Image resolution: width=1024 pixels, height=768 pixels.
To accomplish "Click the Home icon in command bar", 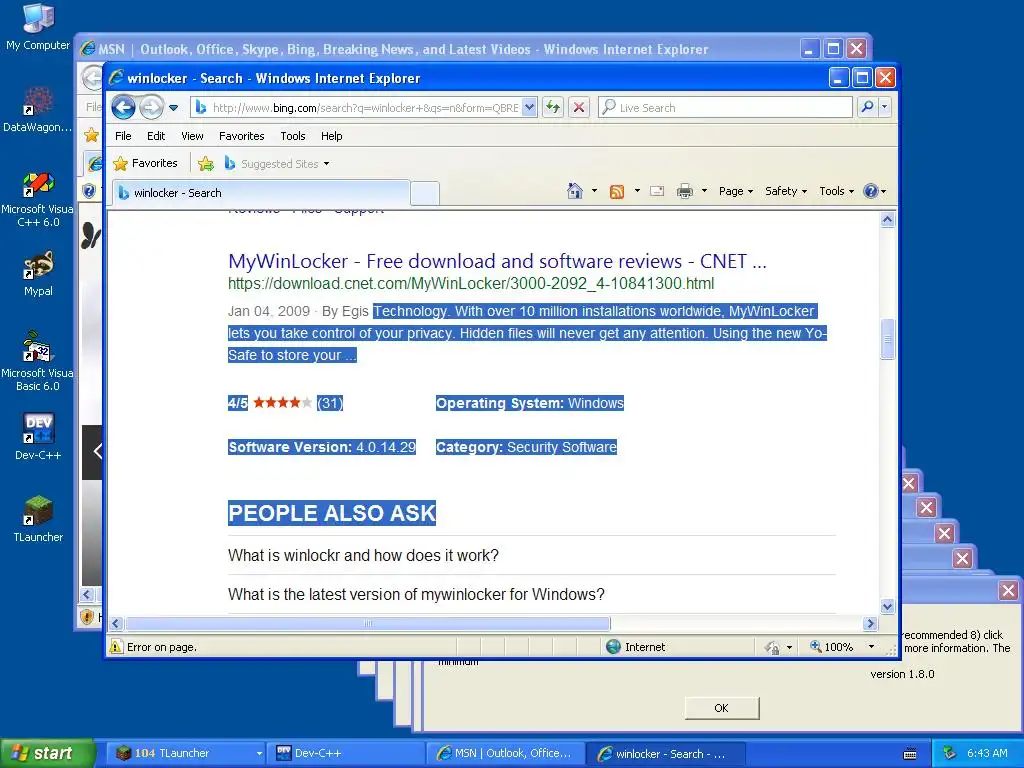I will pyautogui.click(x=575, y=191).
